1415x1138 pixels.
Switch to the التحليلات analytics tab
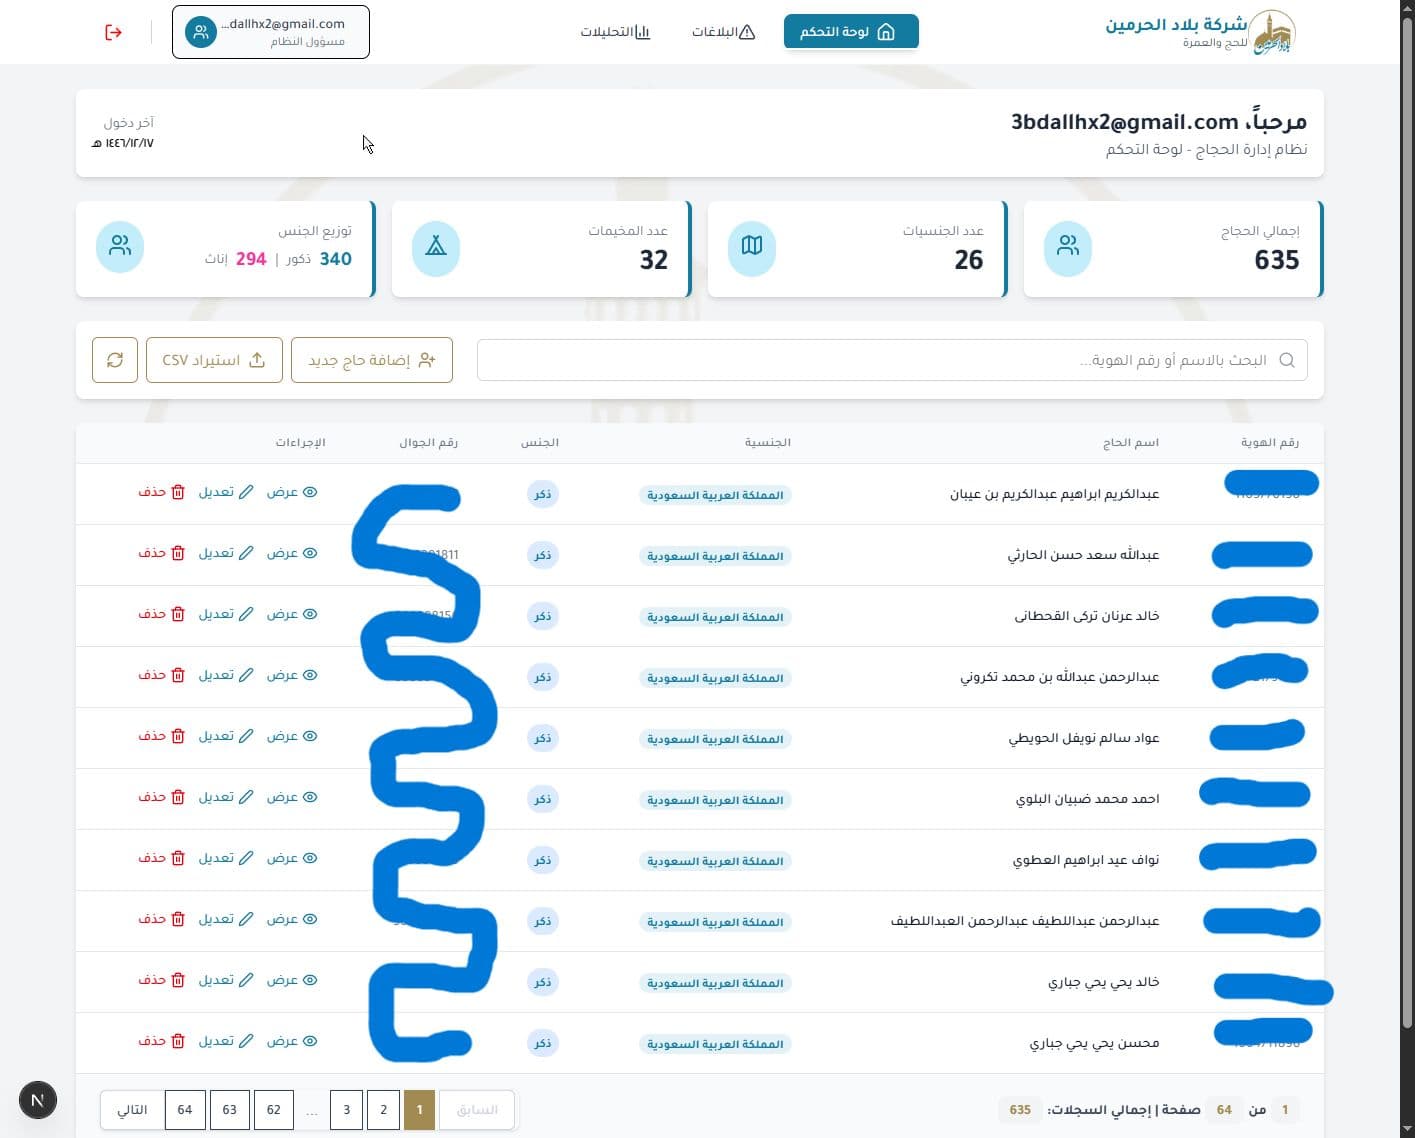click(x=615, y=32)
